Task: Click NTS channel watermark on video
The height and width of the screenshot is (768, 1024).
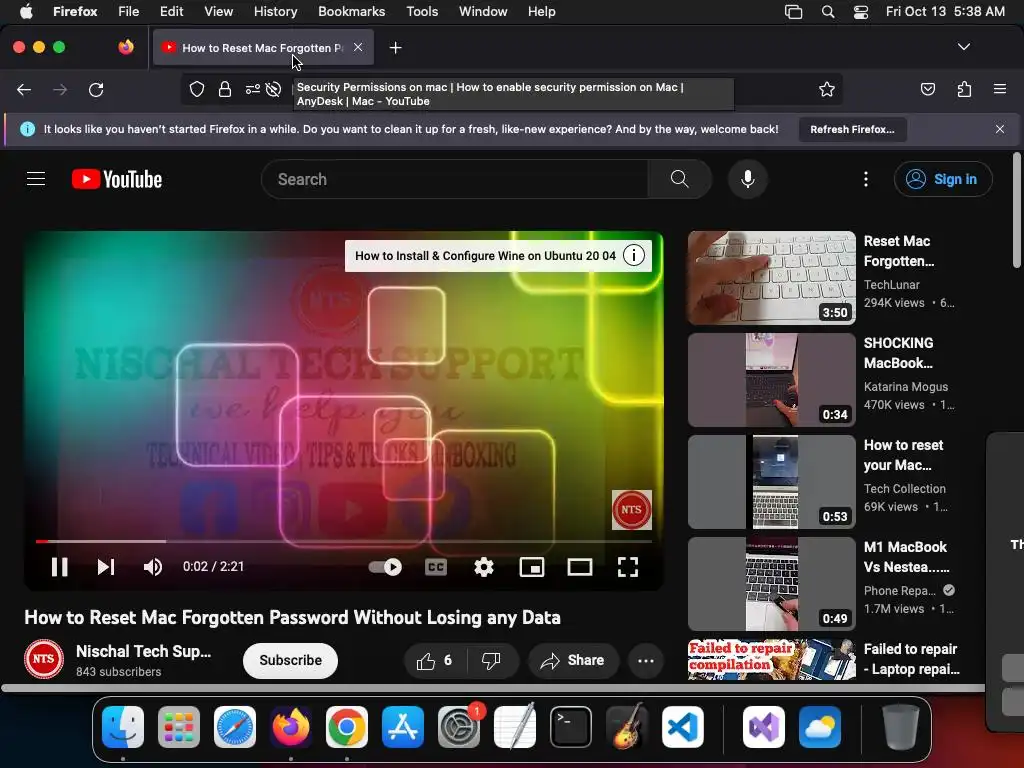Action: [x=632, y=509]
